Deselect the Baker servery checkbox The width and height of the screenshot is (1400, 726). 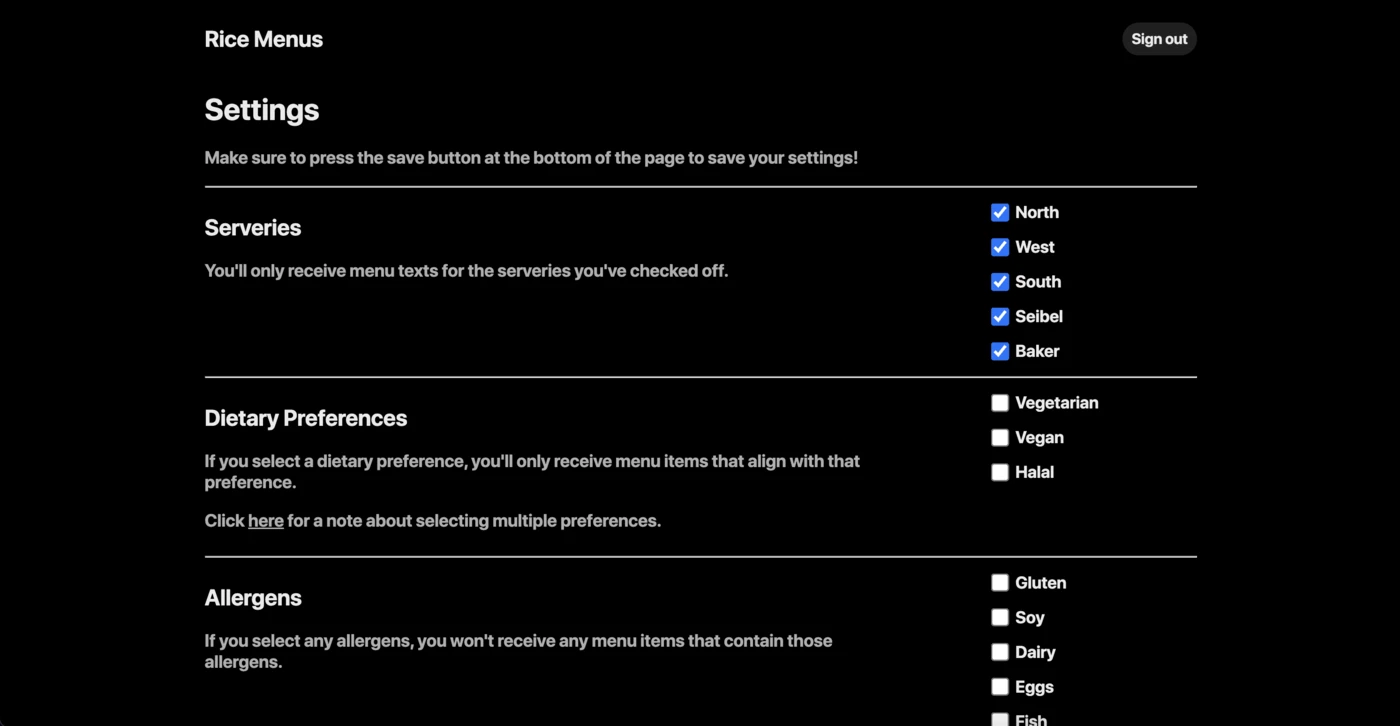pyautogui.click(x=1000, y=351)
